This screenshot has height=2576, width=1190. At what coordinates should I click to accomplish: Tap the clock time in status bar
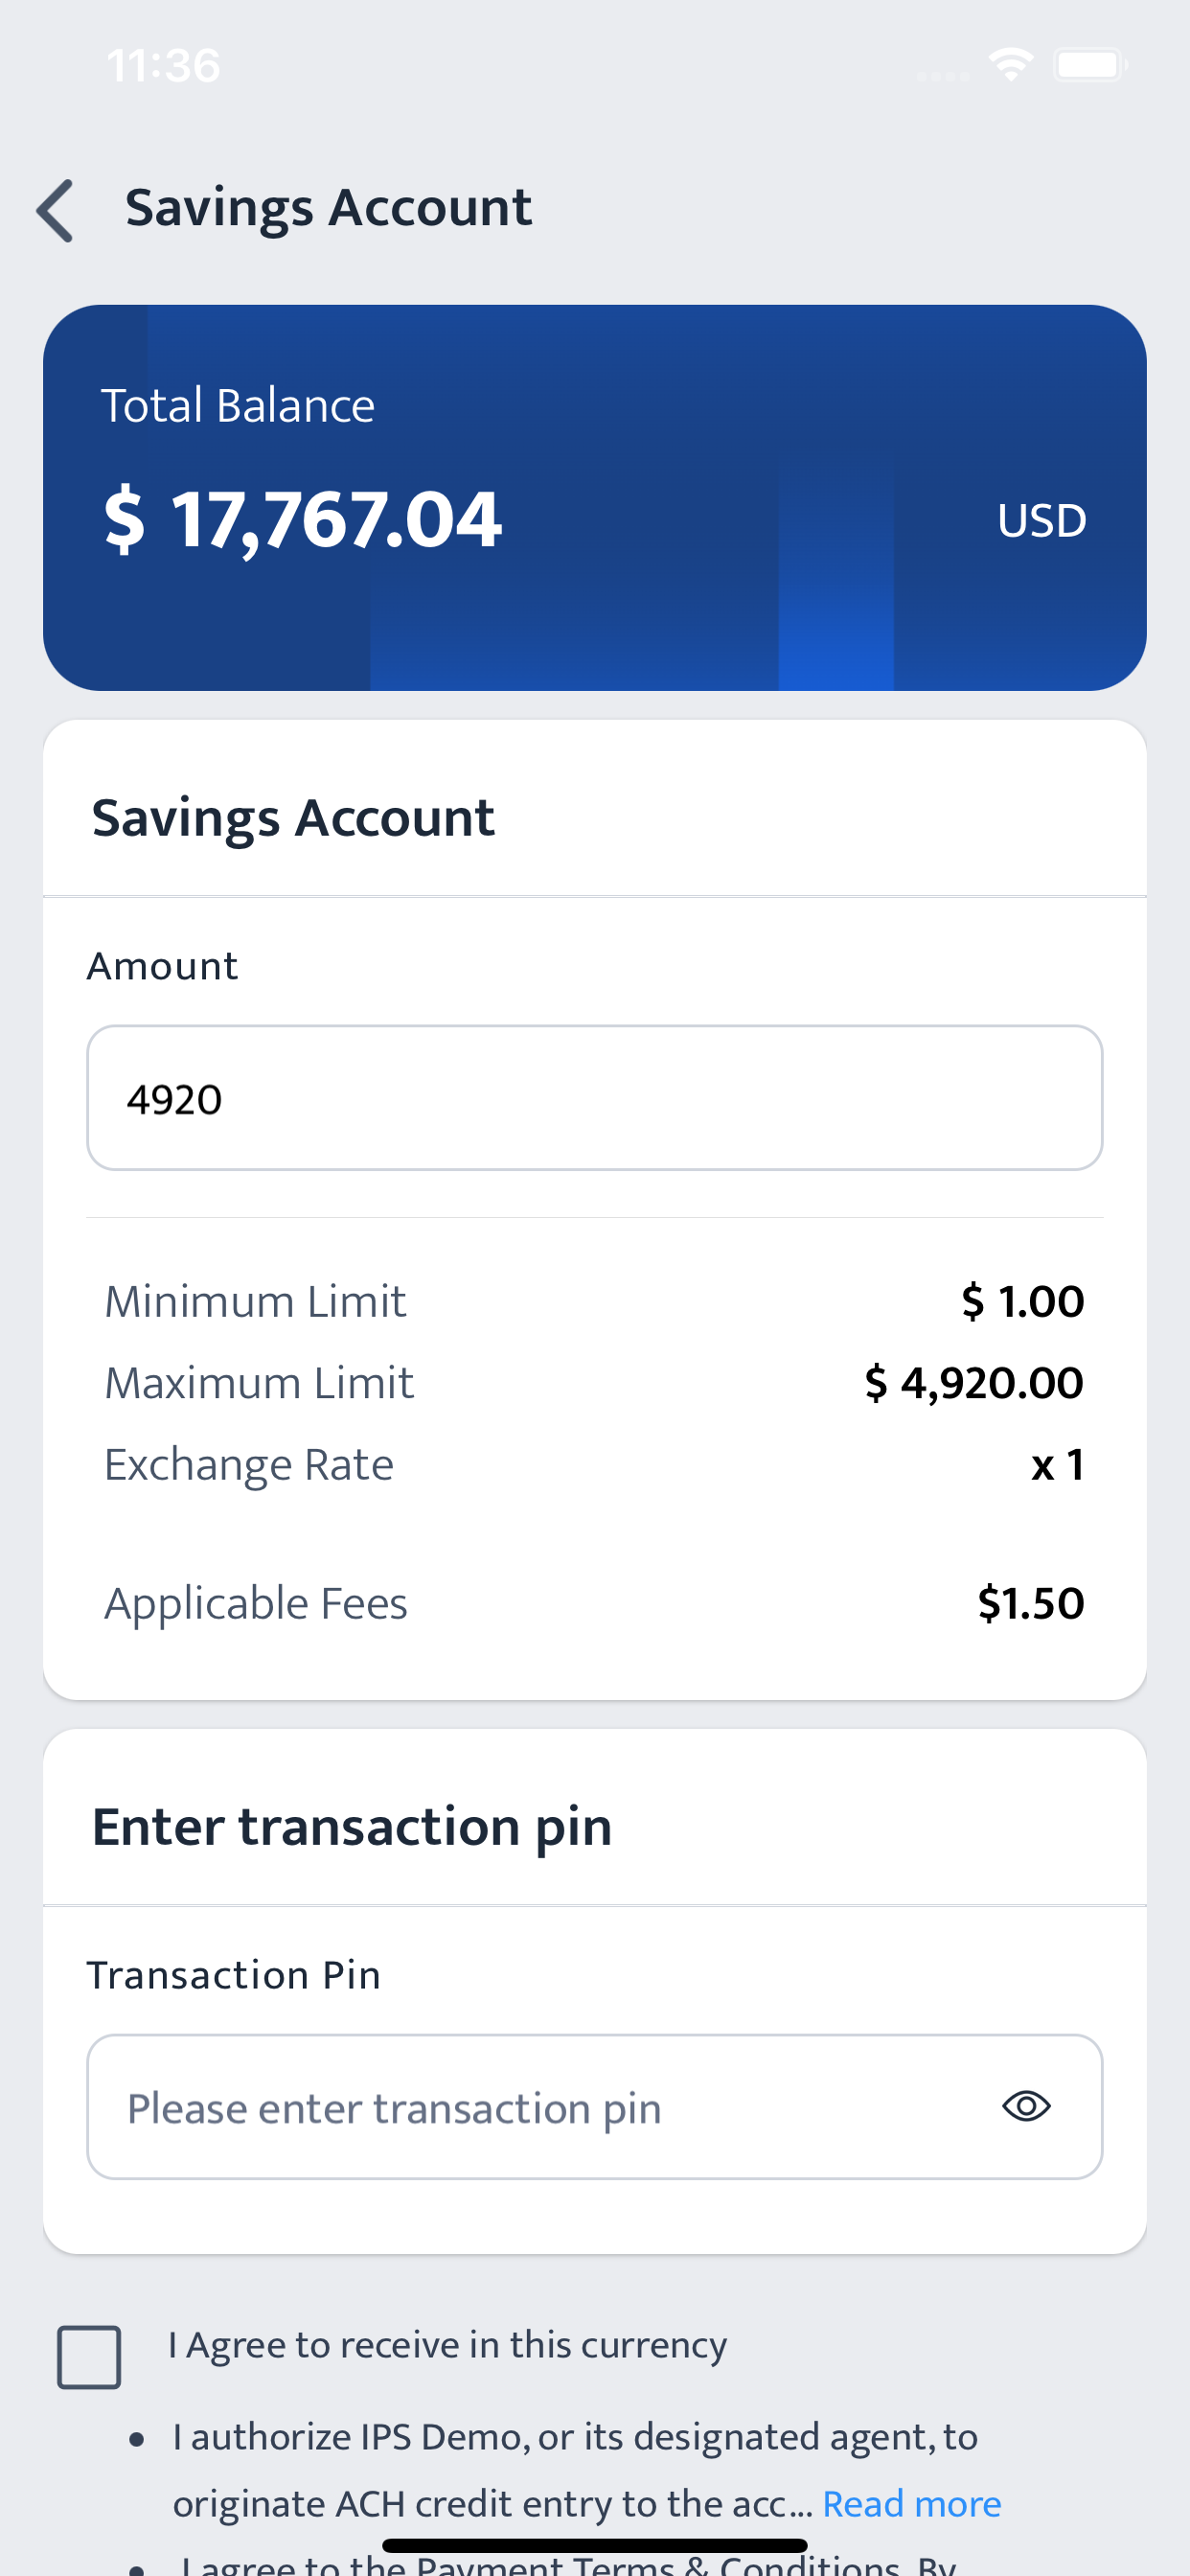coord(163,66)
